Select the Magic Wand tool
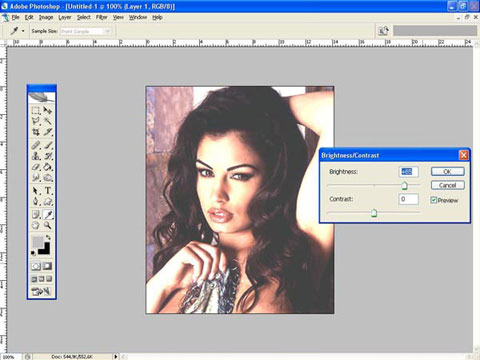The image size is (480, 360). [x=48, y=121]
